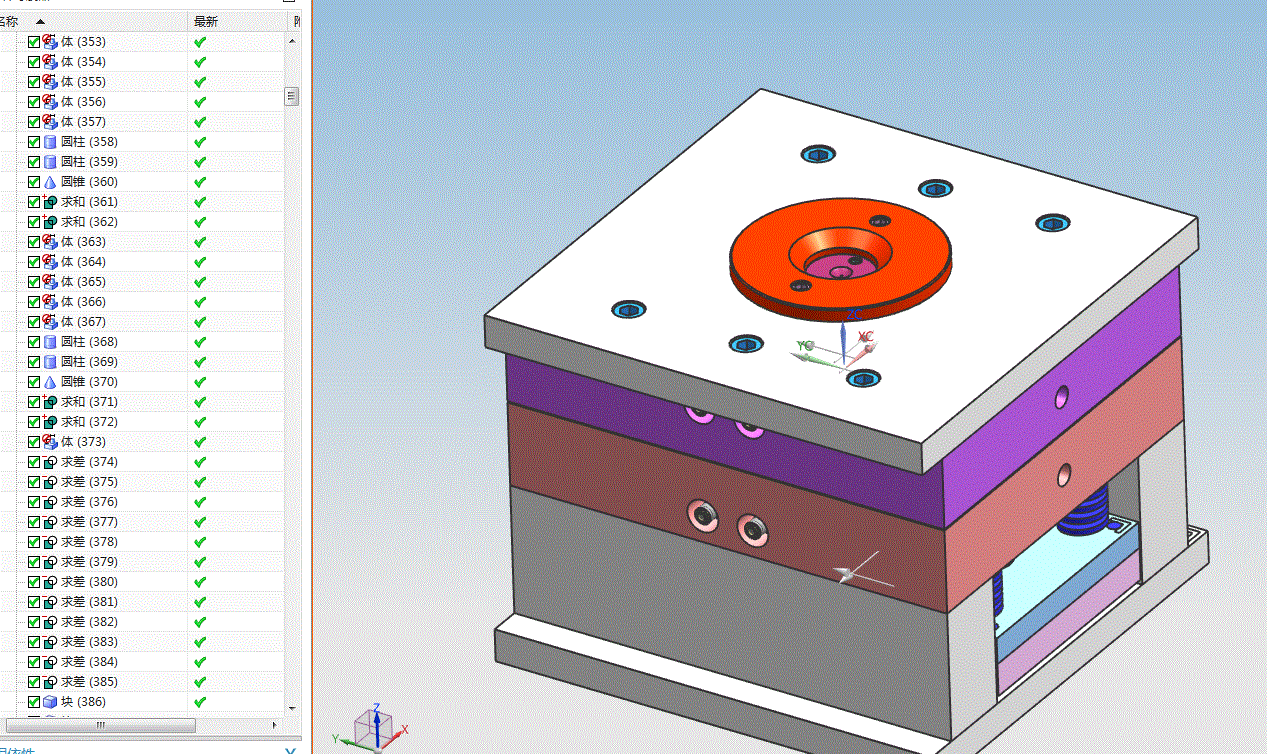This screenshot has width=1267, height=754.
Task: Select the row labeled 体 (354)
Action: (143, 61)
